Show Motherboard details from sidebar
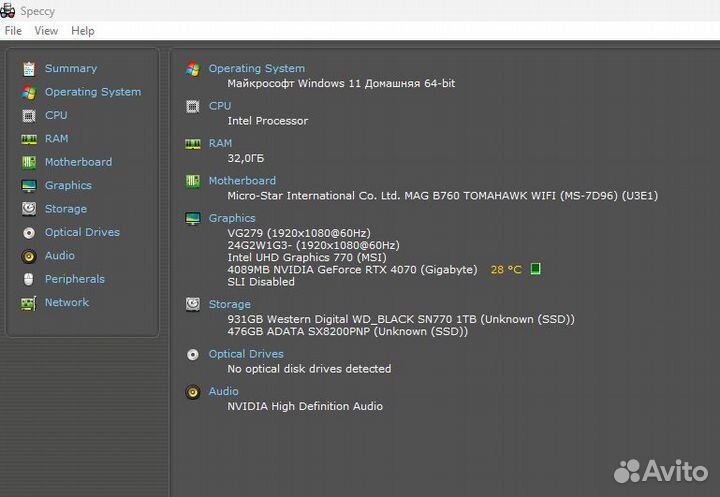The height and width of the screenshot is (497, 720). [x=78, y=162]
